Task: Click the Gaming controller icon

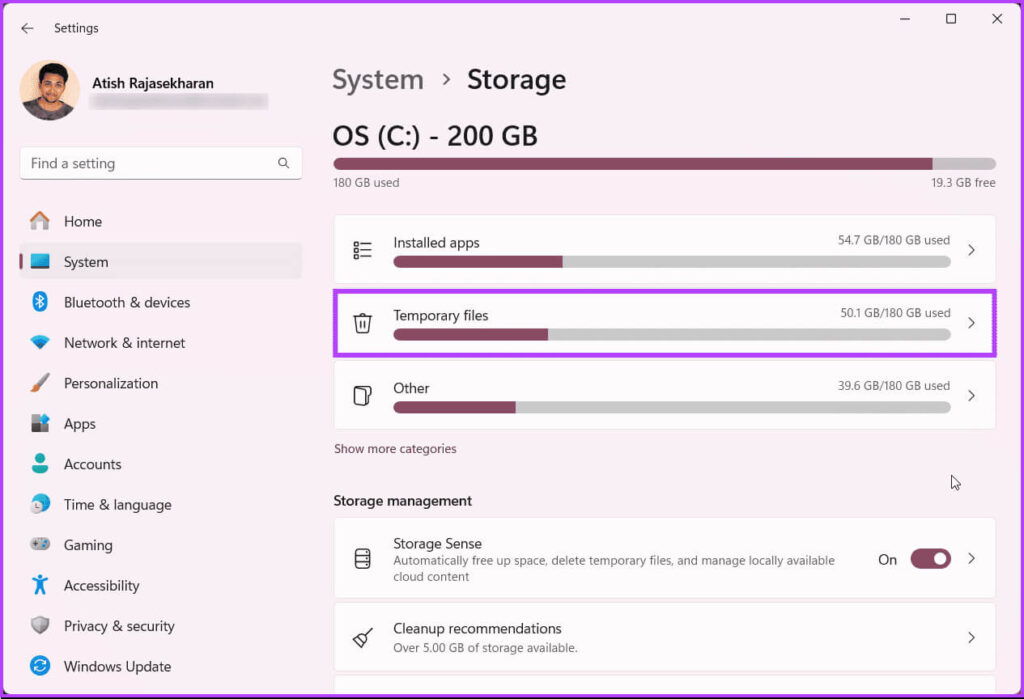Action: coord(40,545)
